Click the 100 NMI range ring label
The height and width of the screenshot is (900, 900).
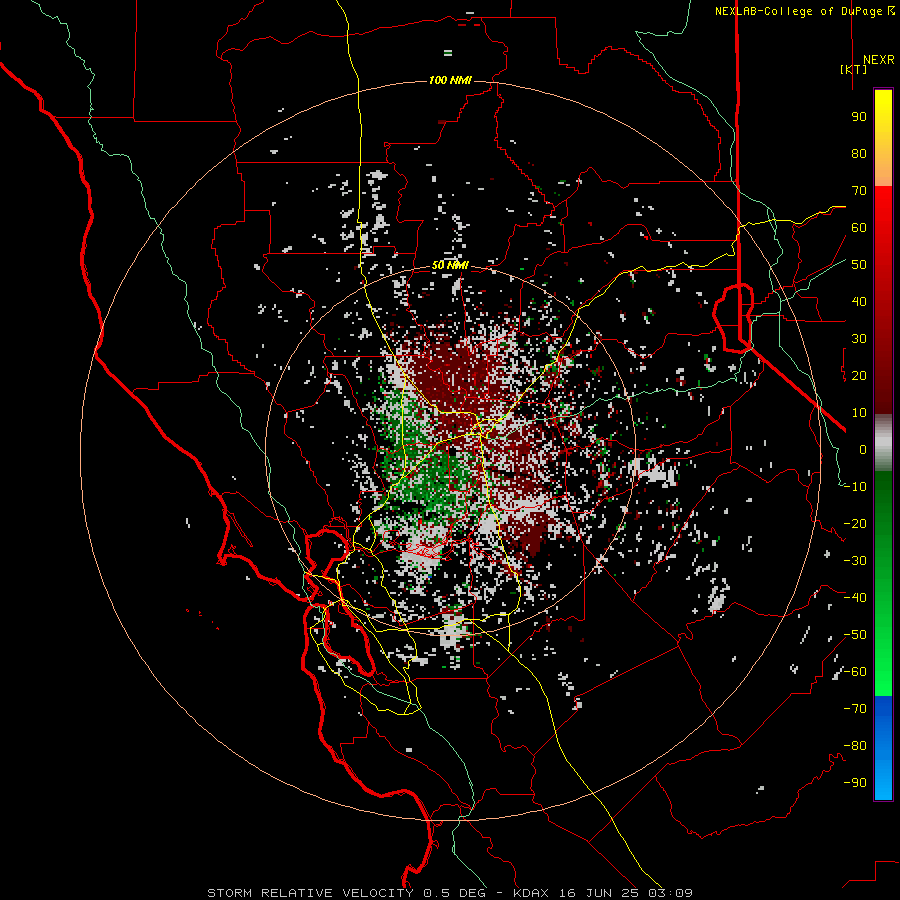point(450,80)
